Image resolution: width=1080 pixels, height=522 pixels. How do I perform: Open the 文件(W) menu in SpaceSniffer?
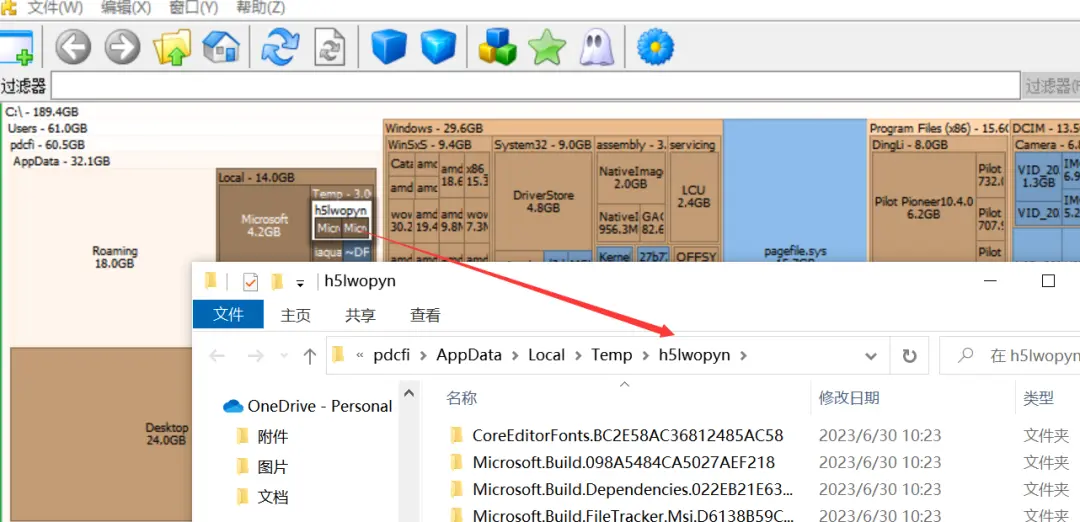(55, 8)
